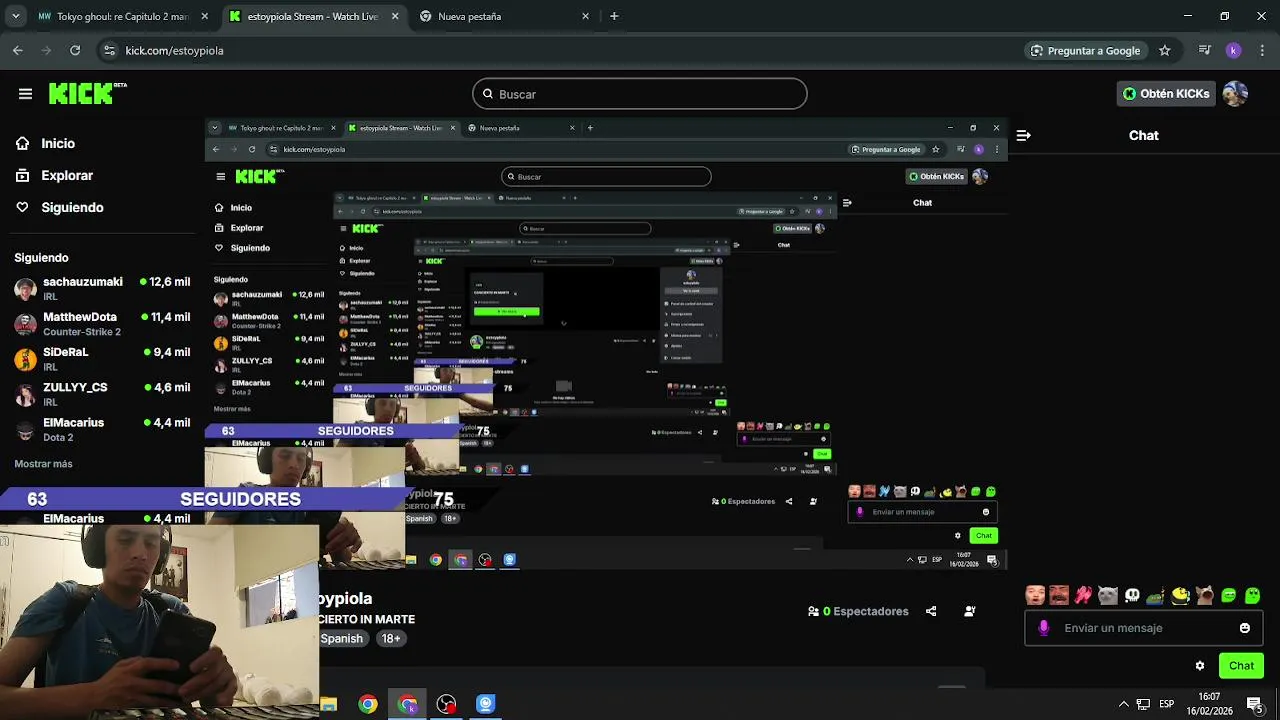Switch to Tokyo ghoul:re Capítulo 2 tab
The height and width of the screenshot is (720, 1280).
pyautogui.click(x=122, y=16)
